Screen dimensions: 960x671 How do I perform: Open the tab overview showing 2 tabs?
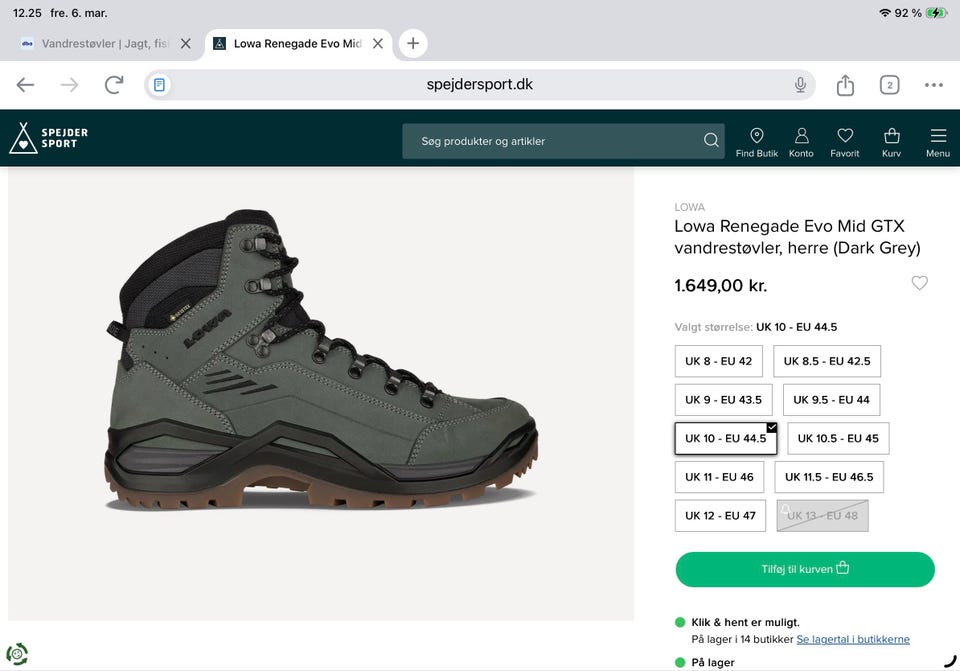(x=890, y=84)
